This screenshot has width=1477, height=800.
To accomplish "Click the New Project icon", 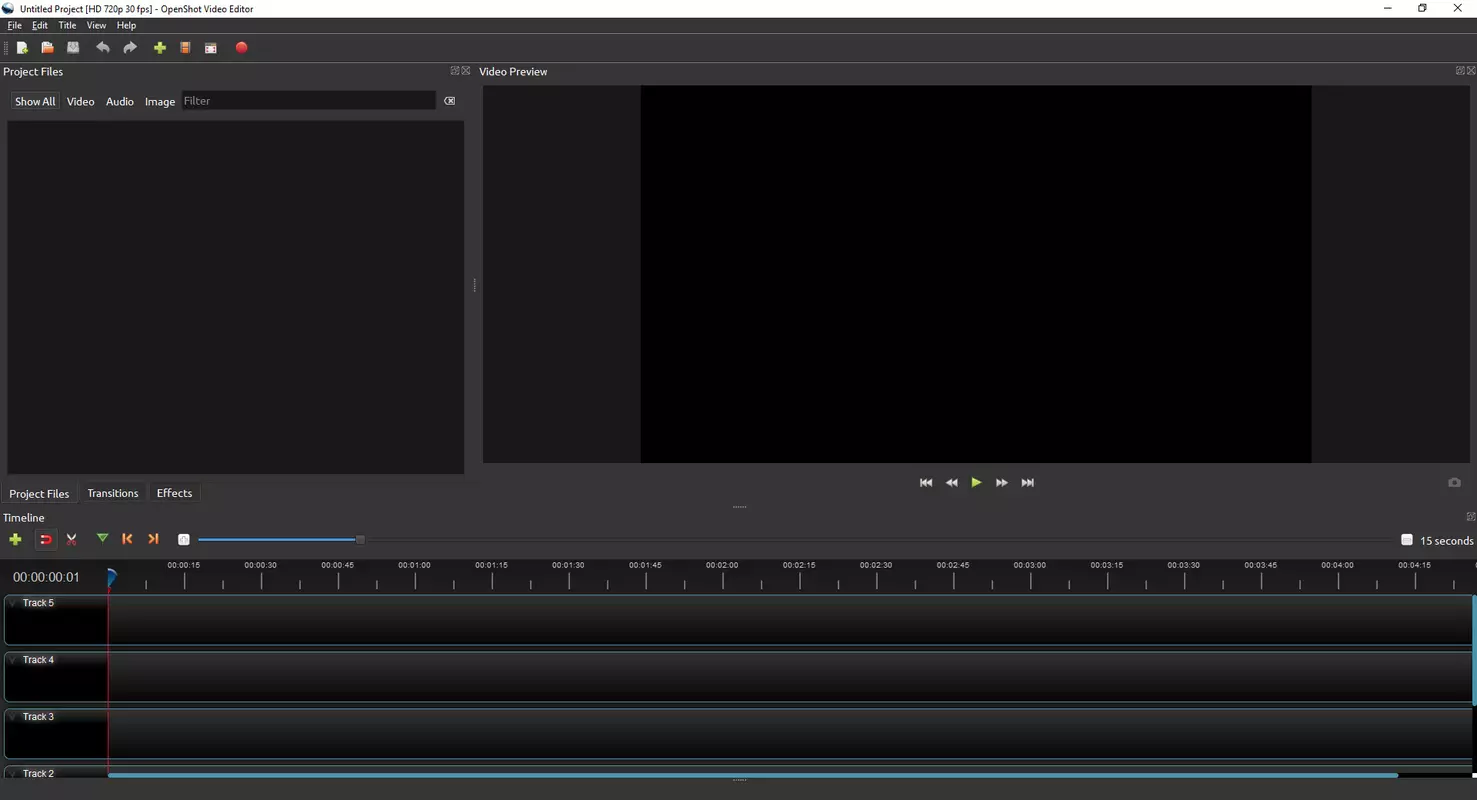I will pyautogui.click(x=22, y=48).
